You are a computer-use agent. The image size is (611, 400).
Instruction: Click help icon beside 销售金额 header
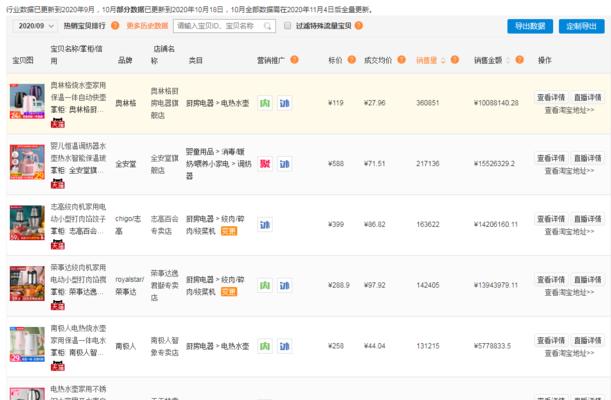519,60
